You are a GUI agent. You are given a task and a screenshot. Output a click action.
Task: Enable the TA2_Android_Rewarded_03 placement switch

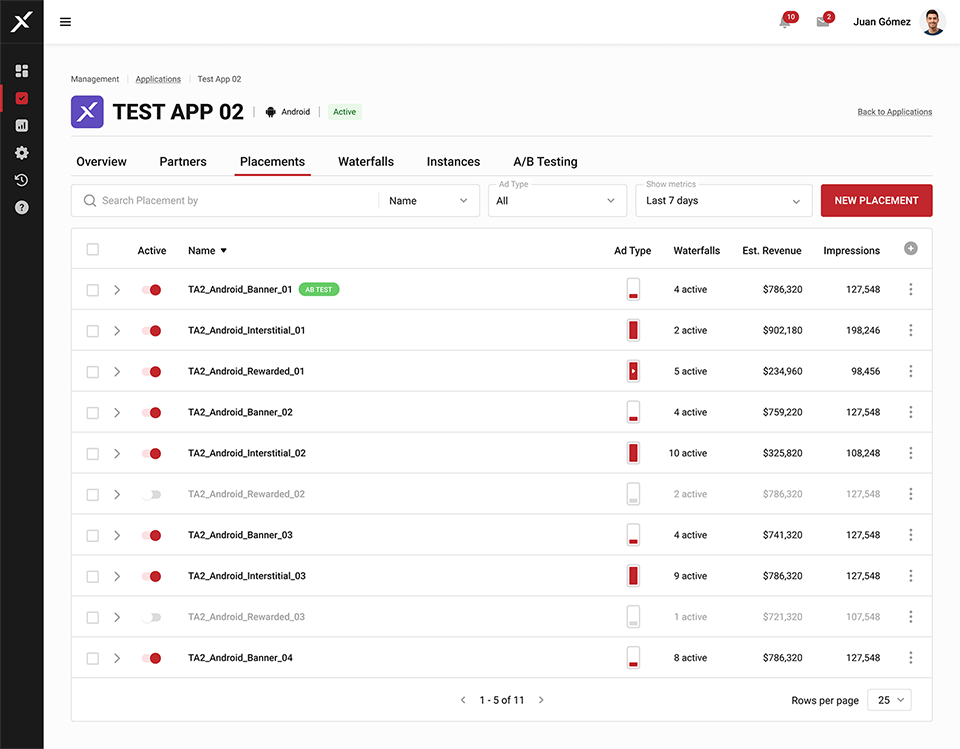click(151, 617)
